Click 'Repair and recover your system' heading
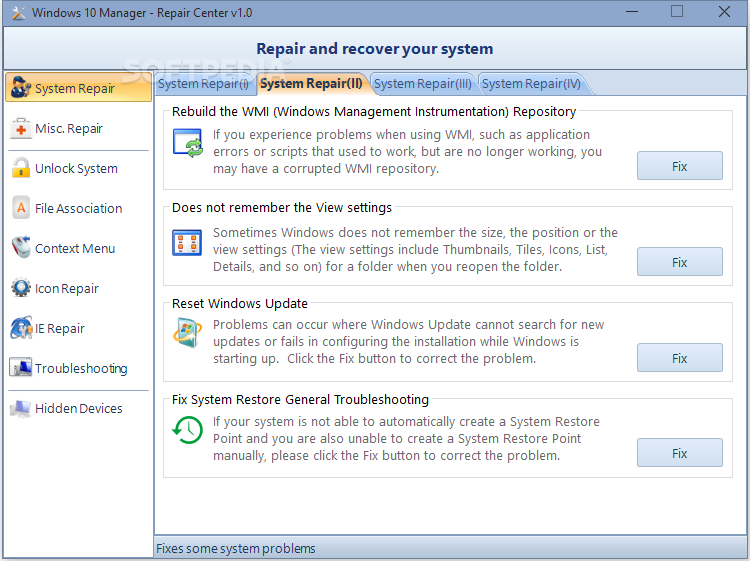The height and width of the screenshot is (561, 750). 375,49
